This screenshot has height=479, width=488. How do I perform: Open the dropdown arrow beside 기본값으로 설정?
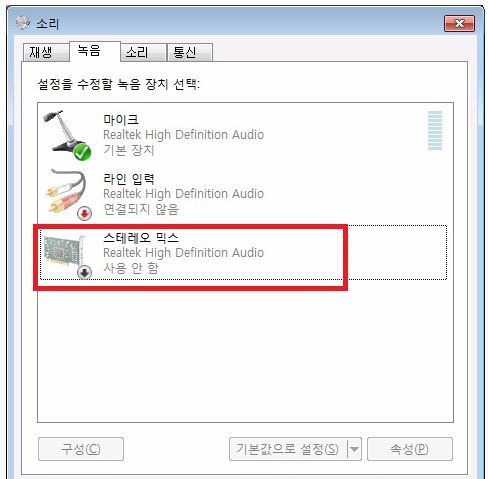354,449
